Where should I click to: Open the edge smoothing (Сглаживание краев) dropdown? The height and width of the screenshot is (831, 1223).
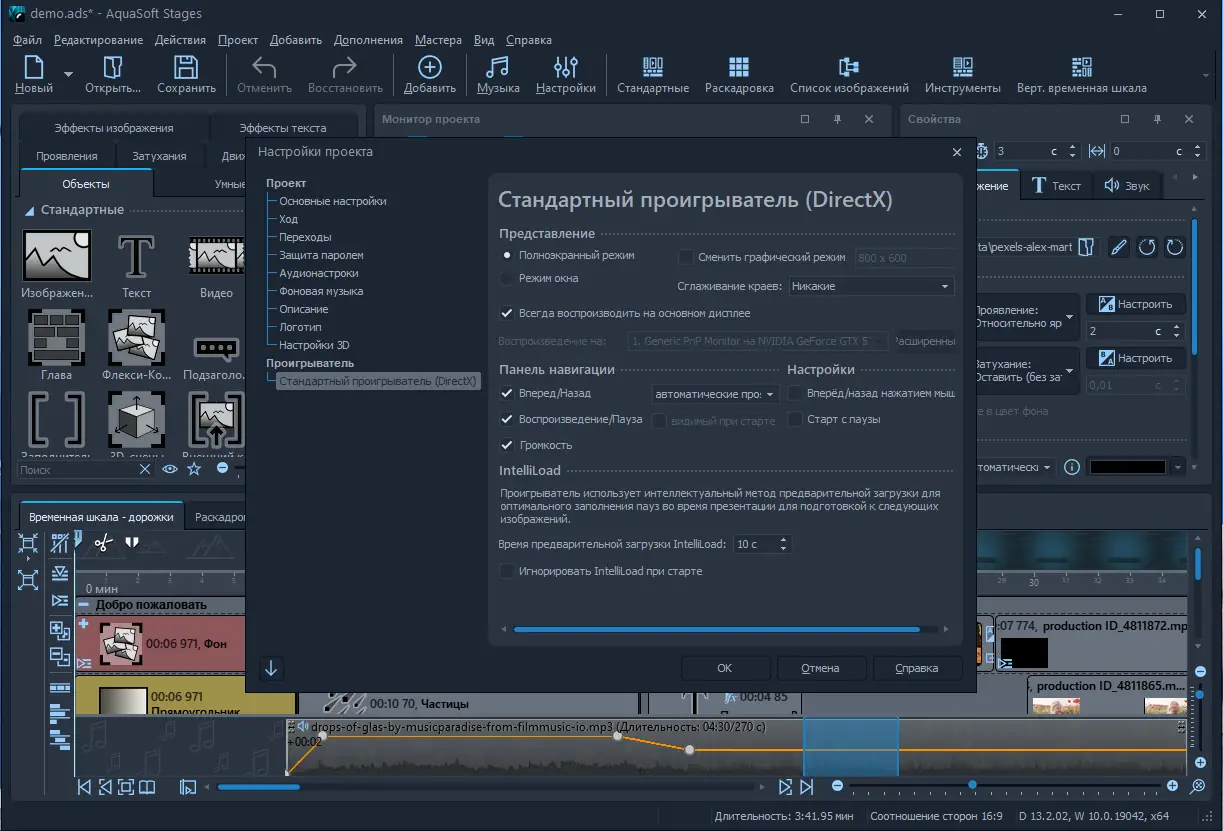(871, 286)
